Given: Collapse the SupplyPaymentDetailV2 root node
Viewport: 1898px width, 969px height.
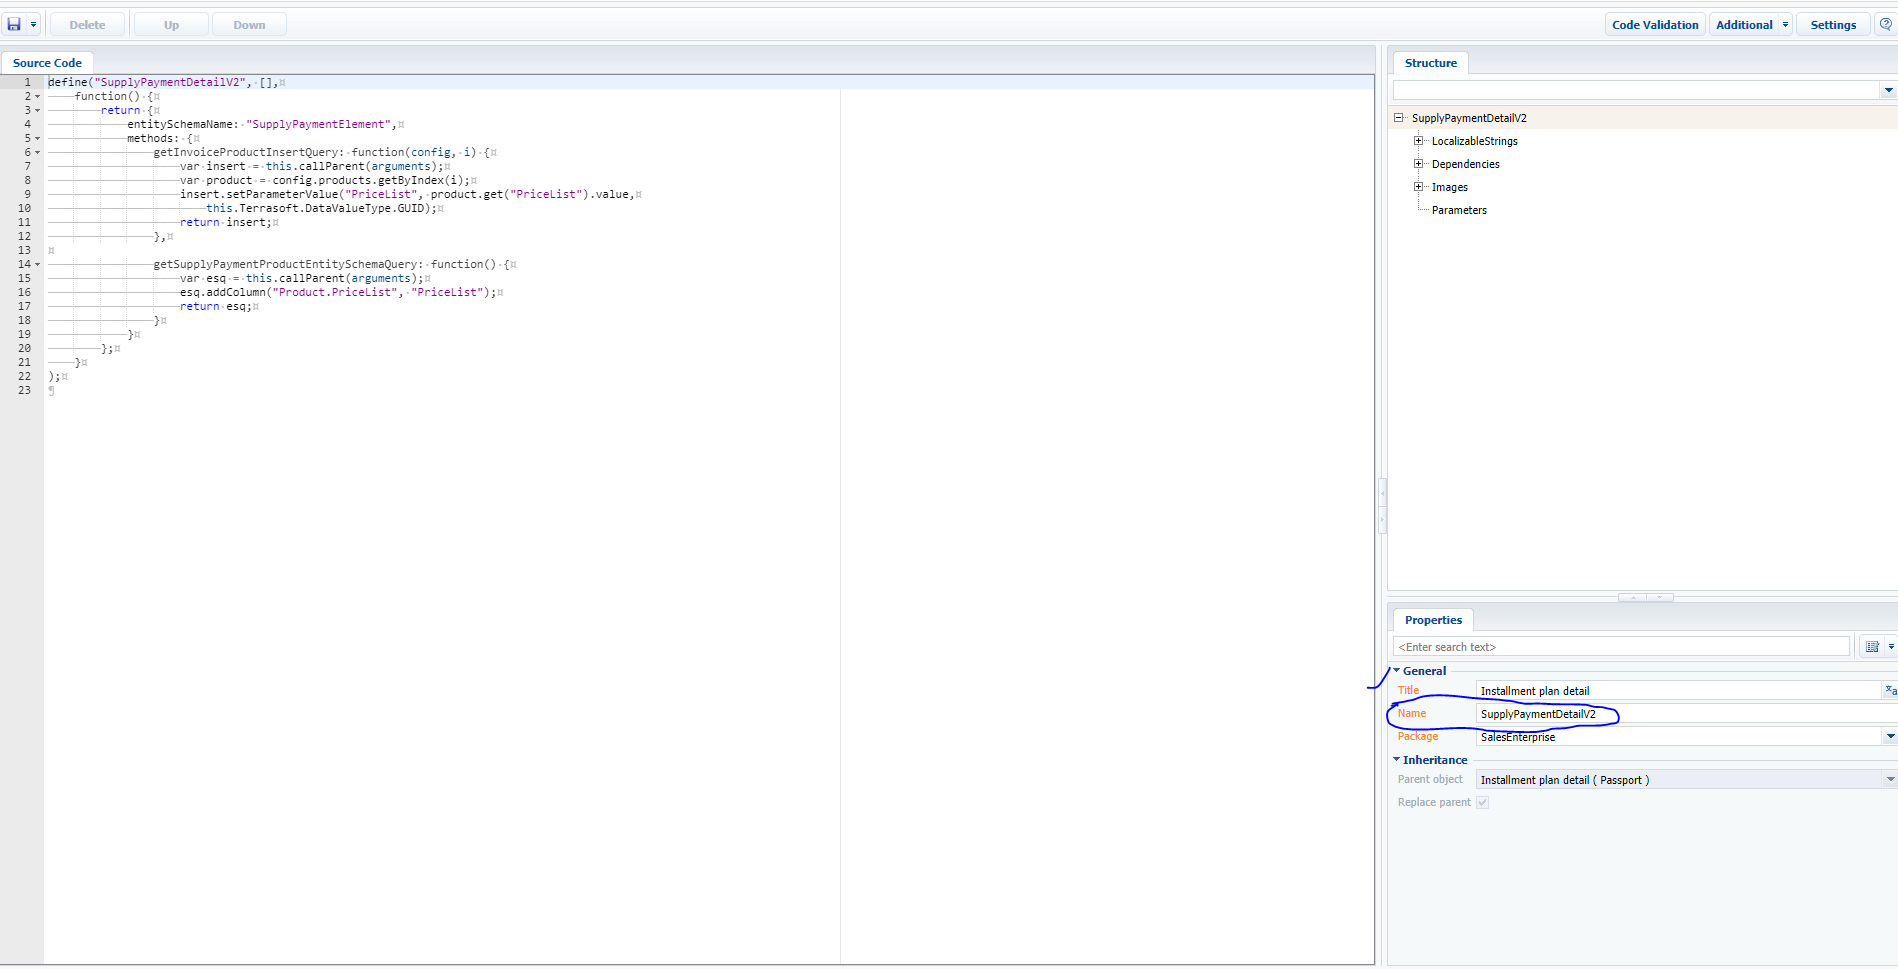Looking at the screenshot, I should click(x=1399, y=118).
